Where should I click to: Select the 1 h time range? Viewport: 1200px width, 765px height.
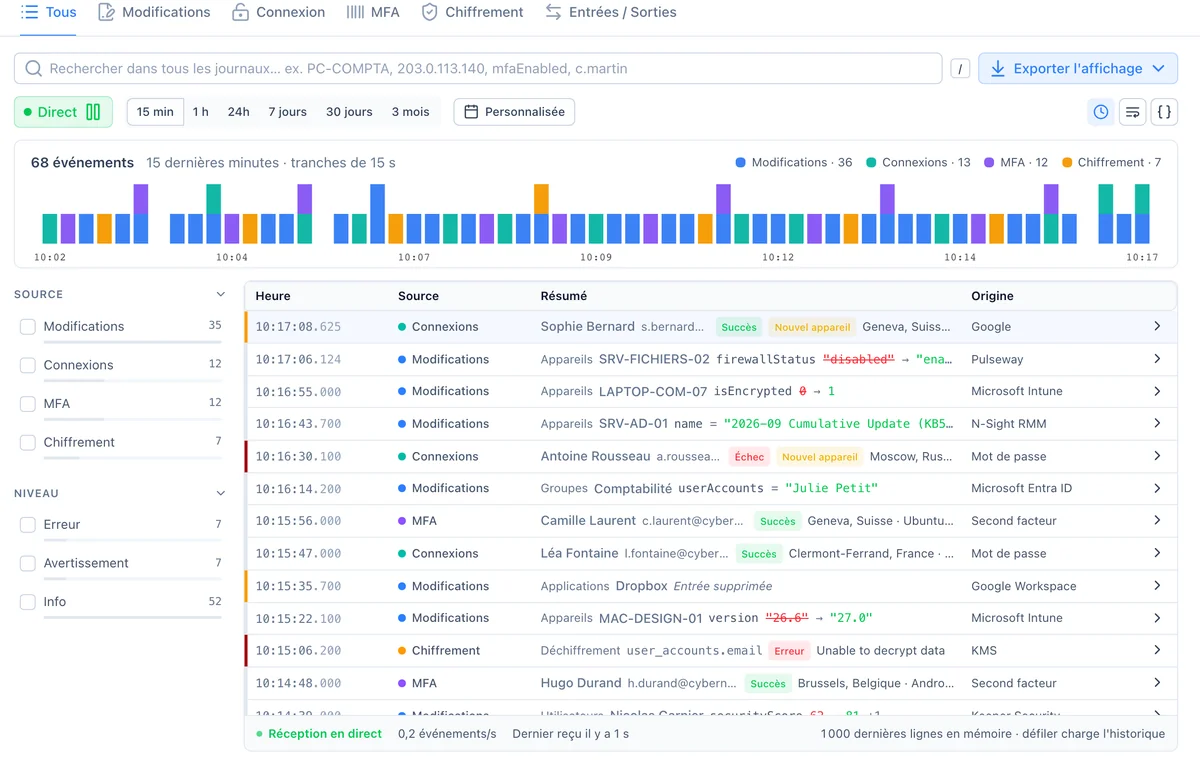tap(201, 112)
